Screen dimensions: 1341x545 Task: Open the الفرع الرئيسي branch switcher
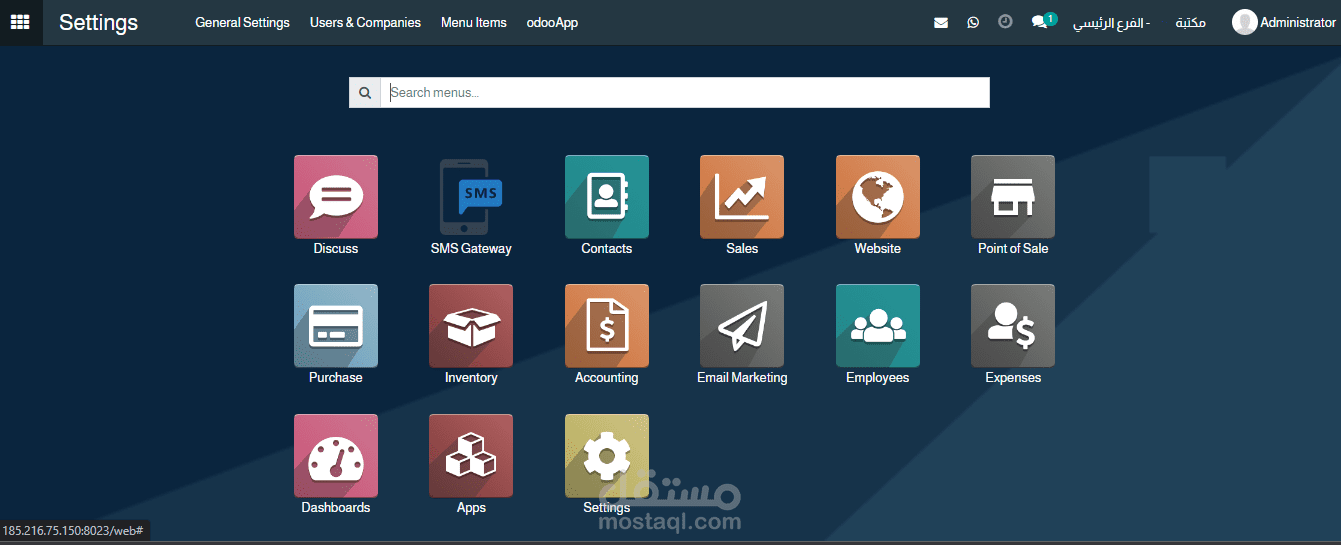point(1111,22)
